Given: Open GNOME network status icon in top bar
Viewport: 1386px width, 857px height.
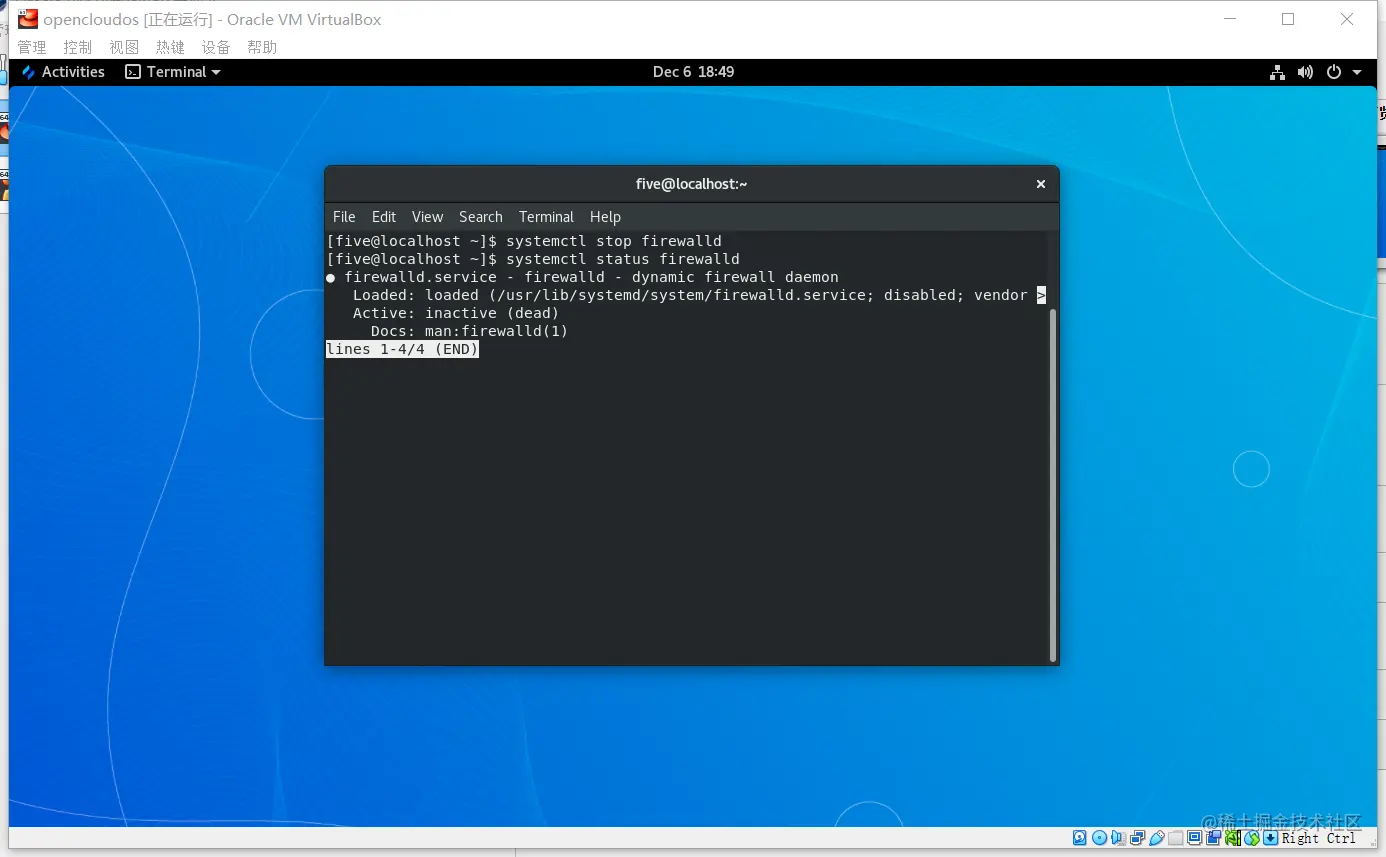Looking at the screenshot, I should coord(1277,72).
